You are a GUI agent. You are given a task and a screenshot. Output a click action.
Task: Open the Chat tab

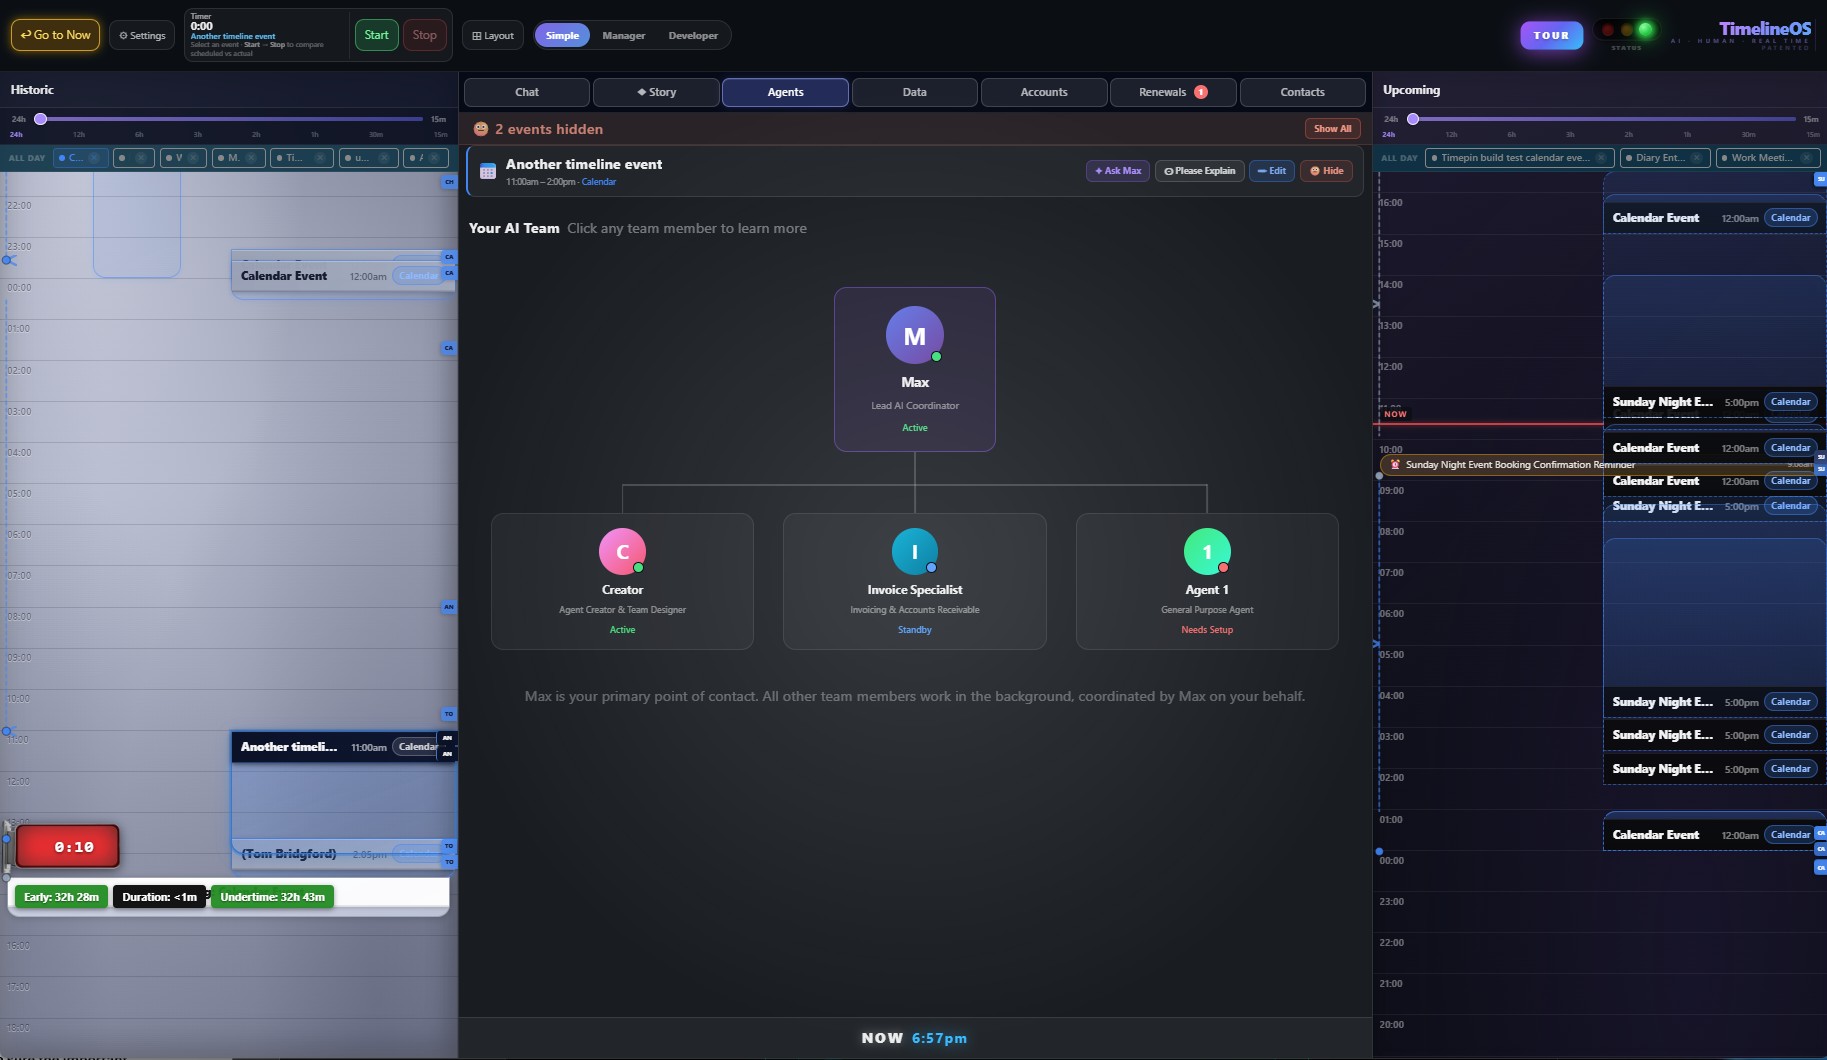tap(527, 92)
